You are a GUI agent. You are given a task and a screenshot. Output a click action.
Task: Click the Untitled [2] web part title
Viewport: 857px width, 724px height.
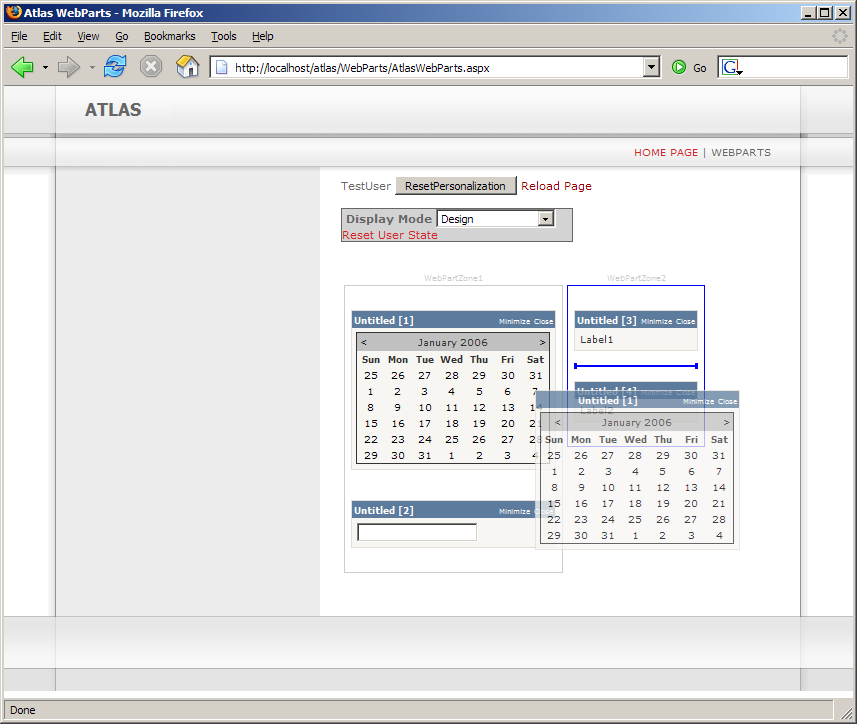(384, 510)
